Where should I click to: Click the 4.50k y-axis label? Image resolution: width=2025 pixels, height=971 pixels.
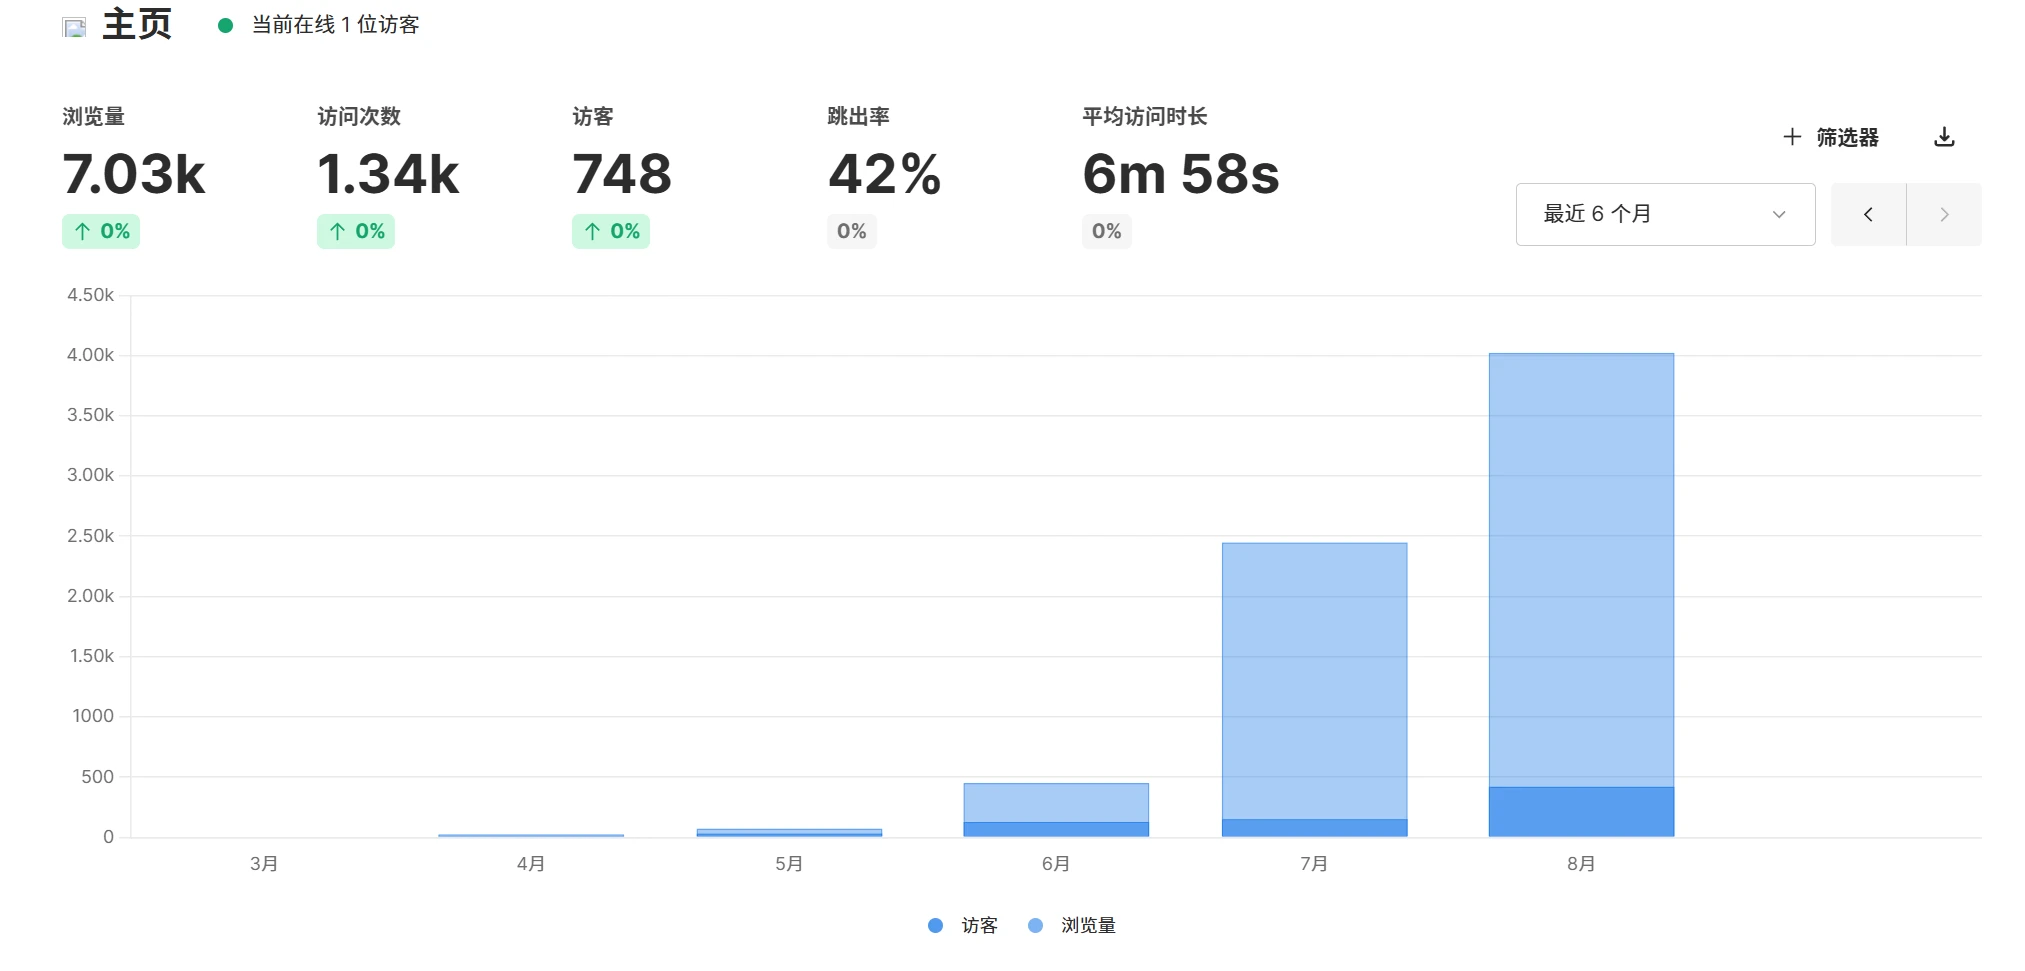coord(90,295)
